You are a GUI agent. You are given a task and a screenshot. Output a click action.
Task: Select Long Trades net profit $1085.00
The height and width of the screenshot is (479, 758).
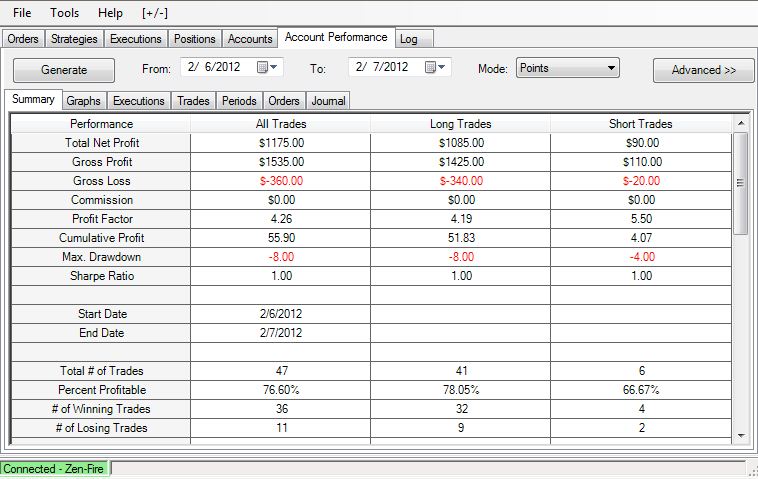pyautogui.click(x=461, y=143)
